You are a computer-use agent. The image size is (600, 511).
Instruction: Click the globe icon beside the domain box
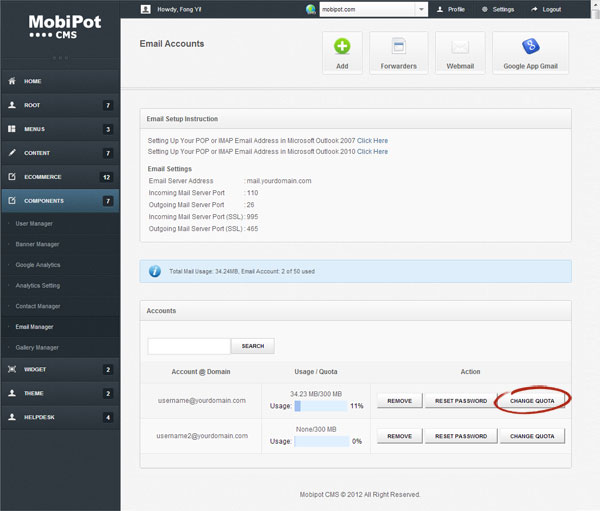coord(311,9)
